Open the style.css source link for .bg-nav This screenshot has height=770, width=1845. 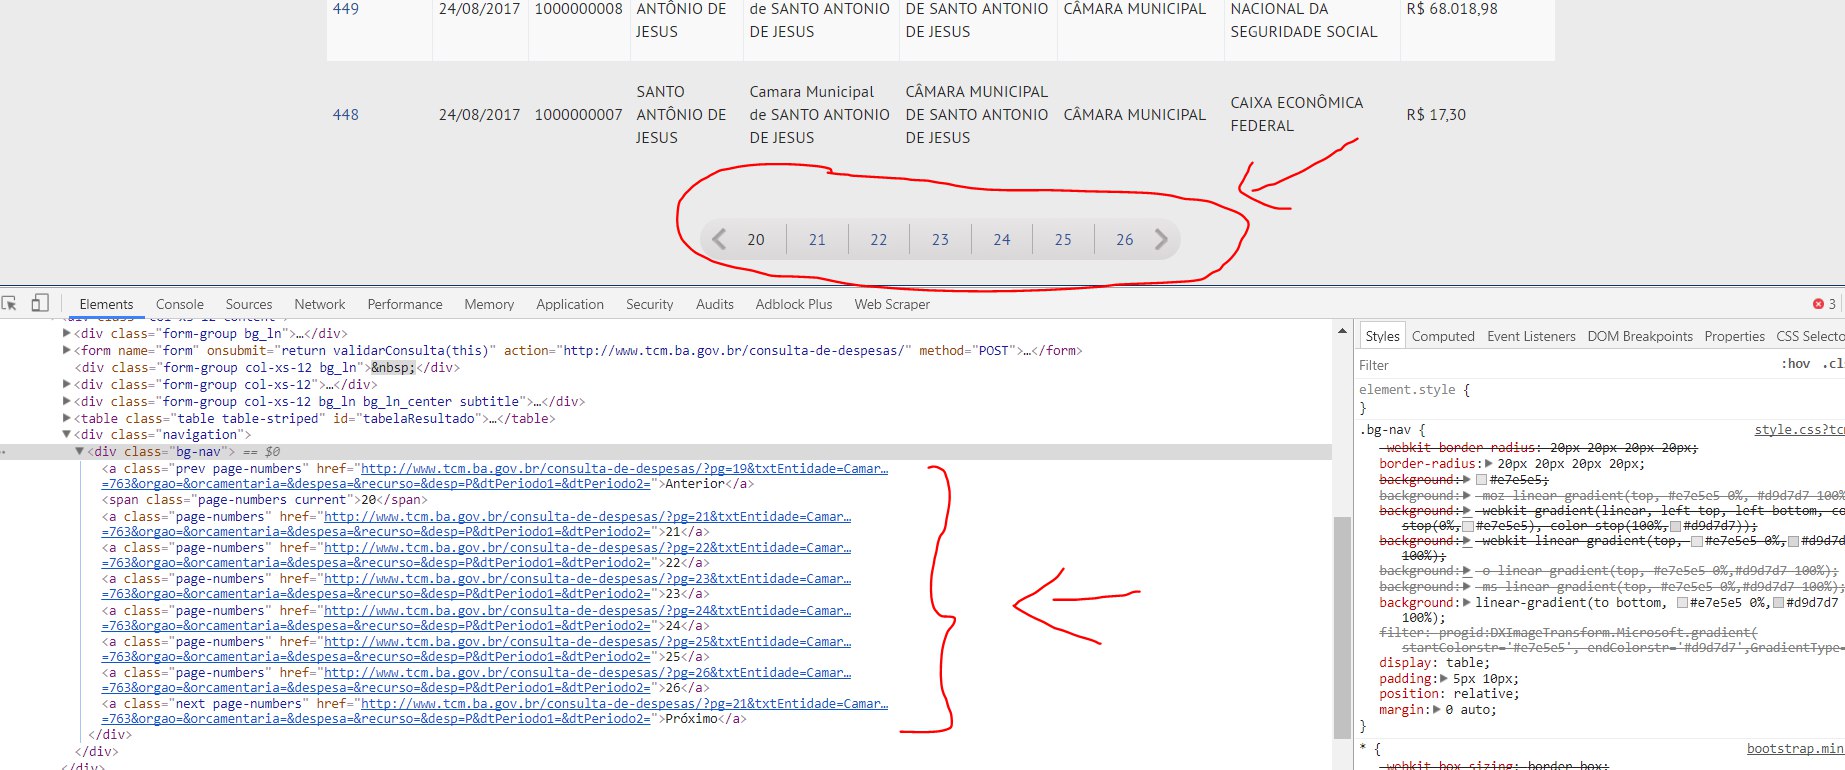pos(1799,430)
